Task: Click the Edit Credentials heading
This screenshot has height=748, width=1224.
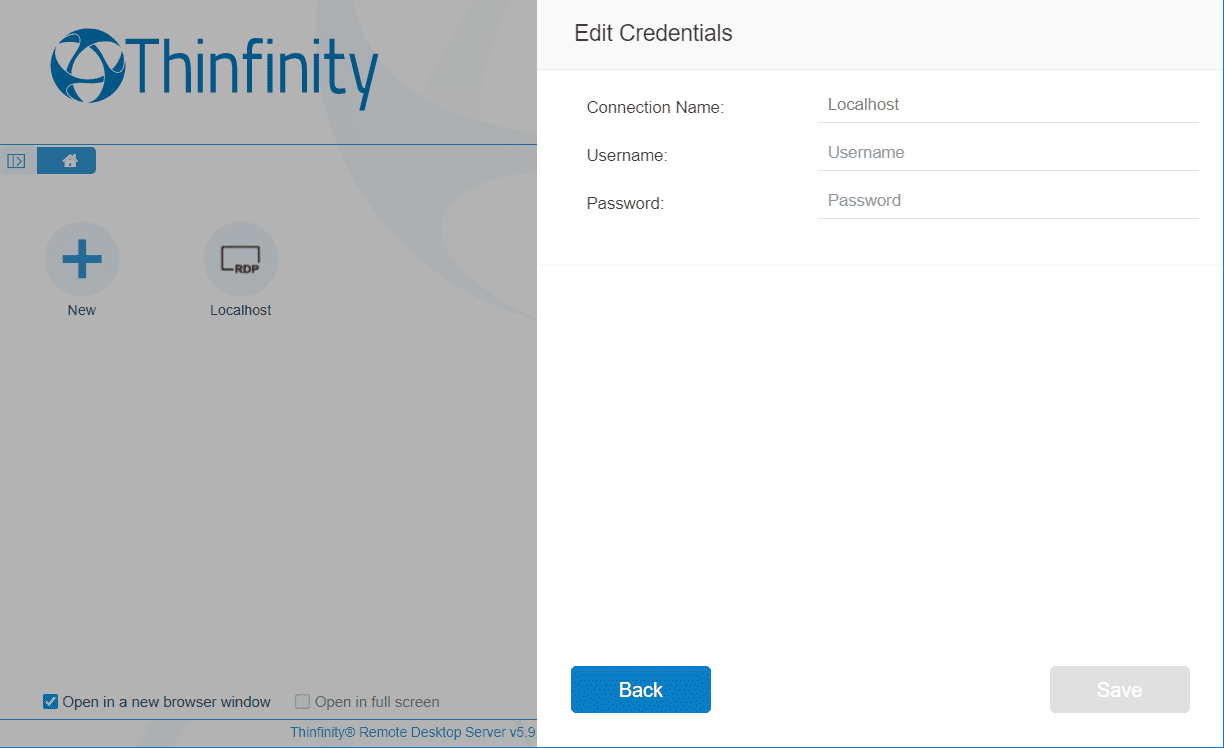Action: pyautogui.click(x=653, y=33)
